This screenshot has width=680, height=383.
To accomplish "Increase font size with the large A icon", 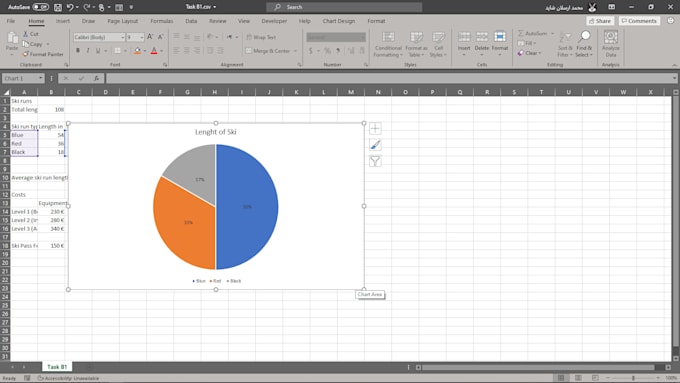I will click(x=150, y=37).
